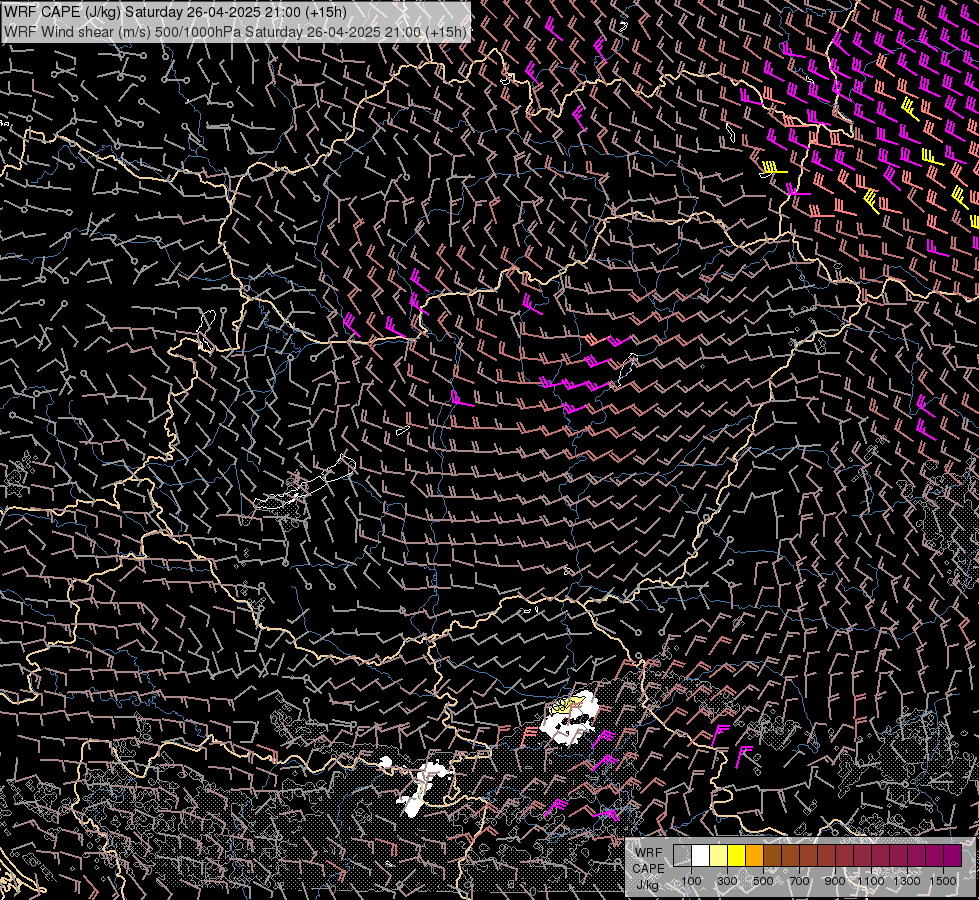This screenshot has height=900, width=979.
Task: Click the legend value 700
Action: [x=799, y=881]
